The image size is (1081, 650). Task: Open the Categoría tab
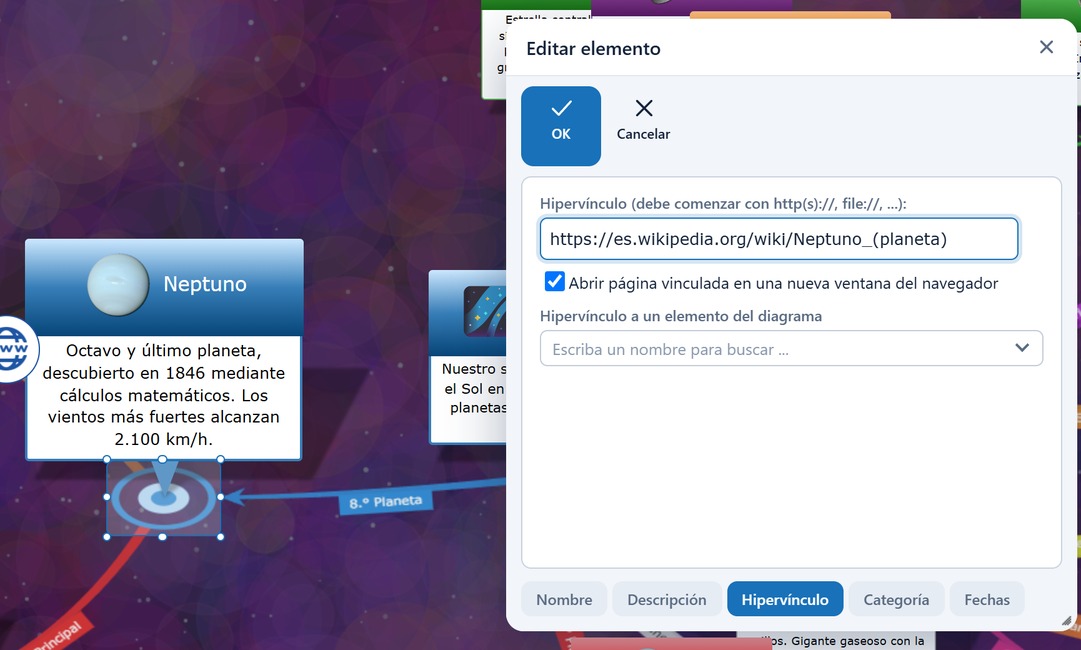click(x=896, y=599)
